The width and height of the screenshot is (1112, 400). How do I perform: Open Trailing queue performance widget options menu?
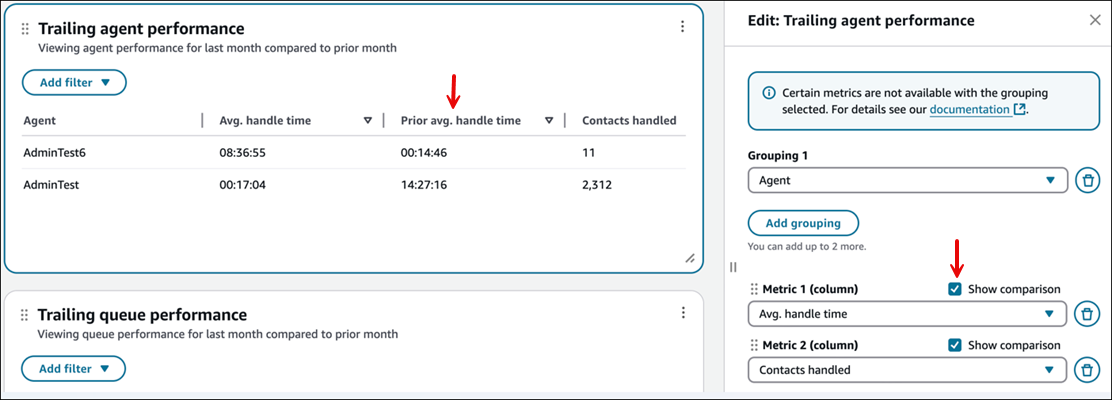pyautogui.click(x=682, y=313)
